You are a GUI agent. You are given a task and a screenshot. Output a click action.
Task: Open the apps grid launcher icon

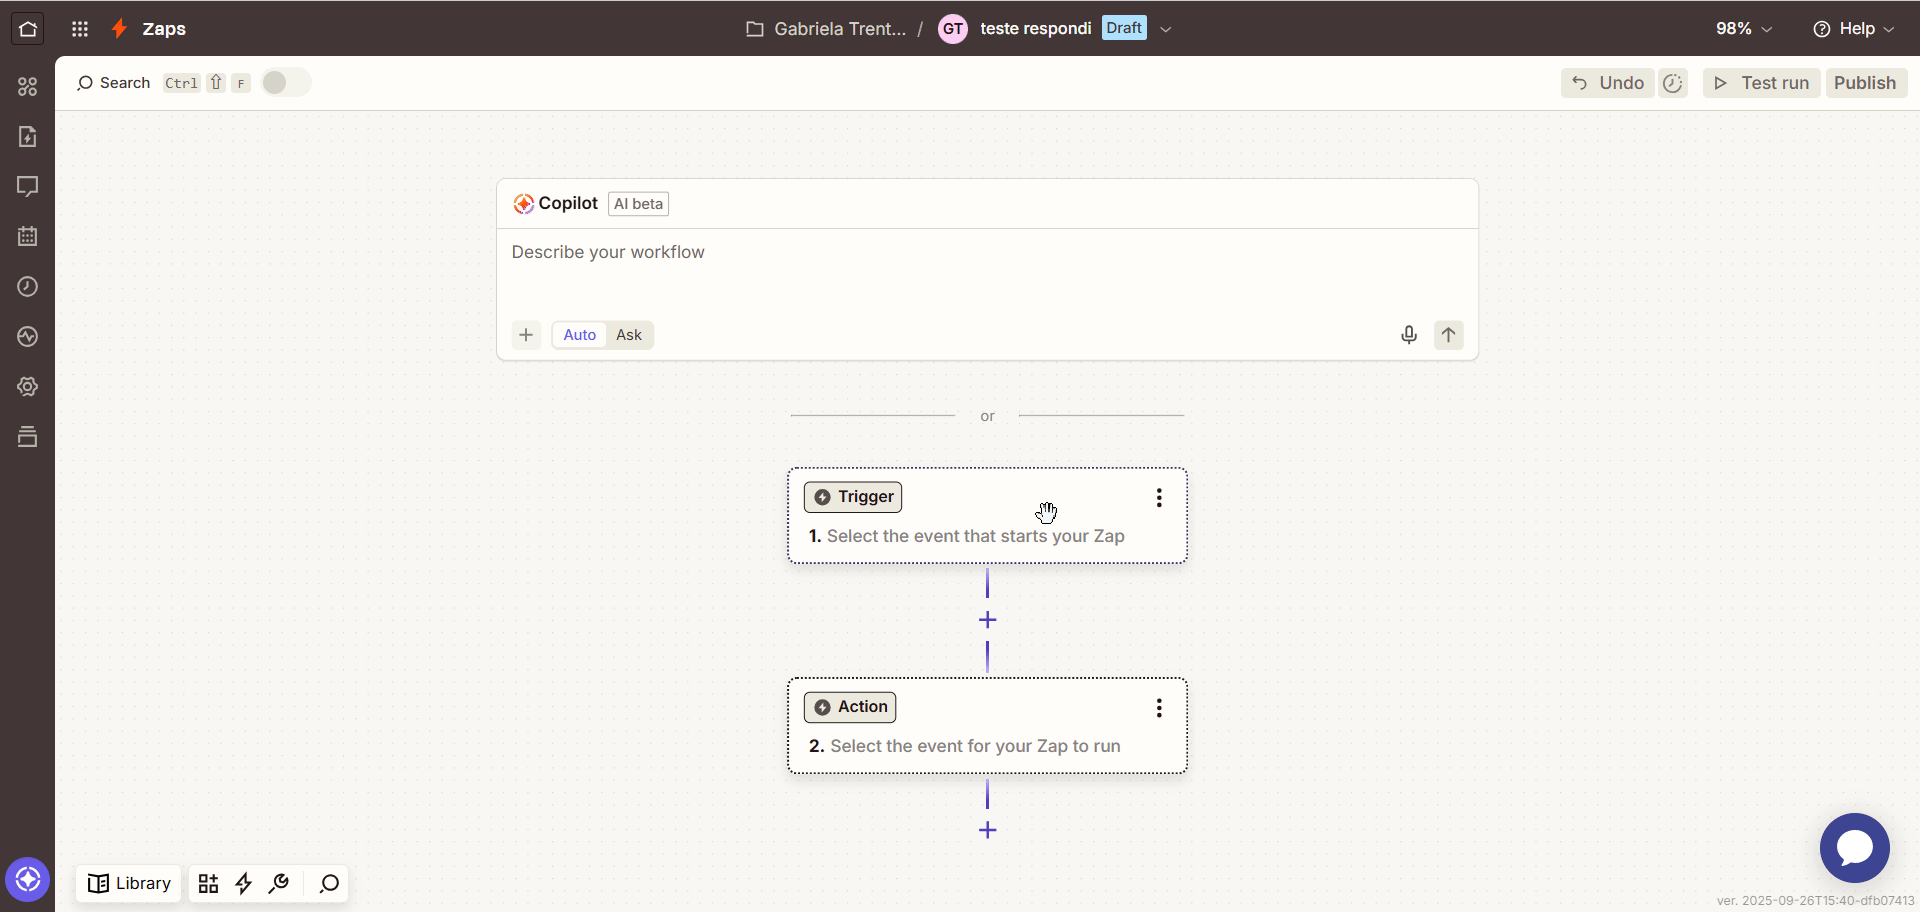(80, 29)
